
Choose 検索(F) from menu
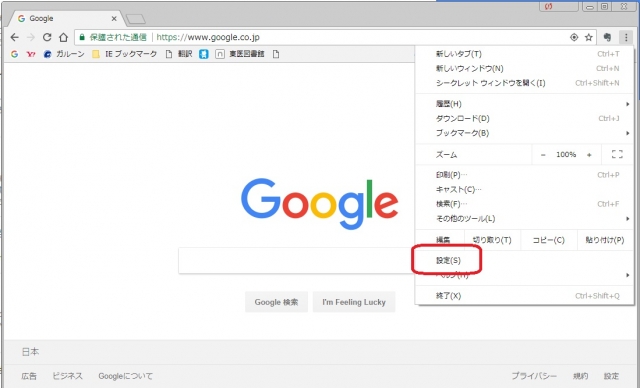(x=525, y=204)
